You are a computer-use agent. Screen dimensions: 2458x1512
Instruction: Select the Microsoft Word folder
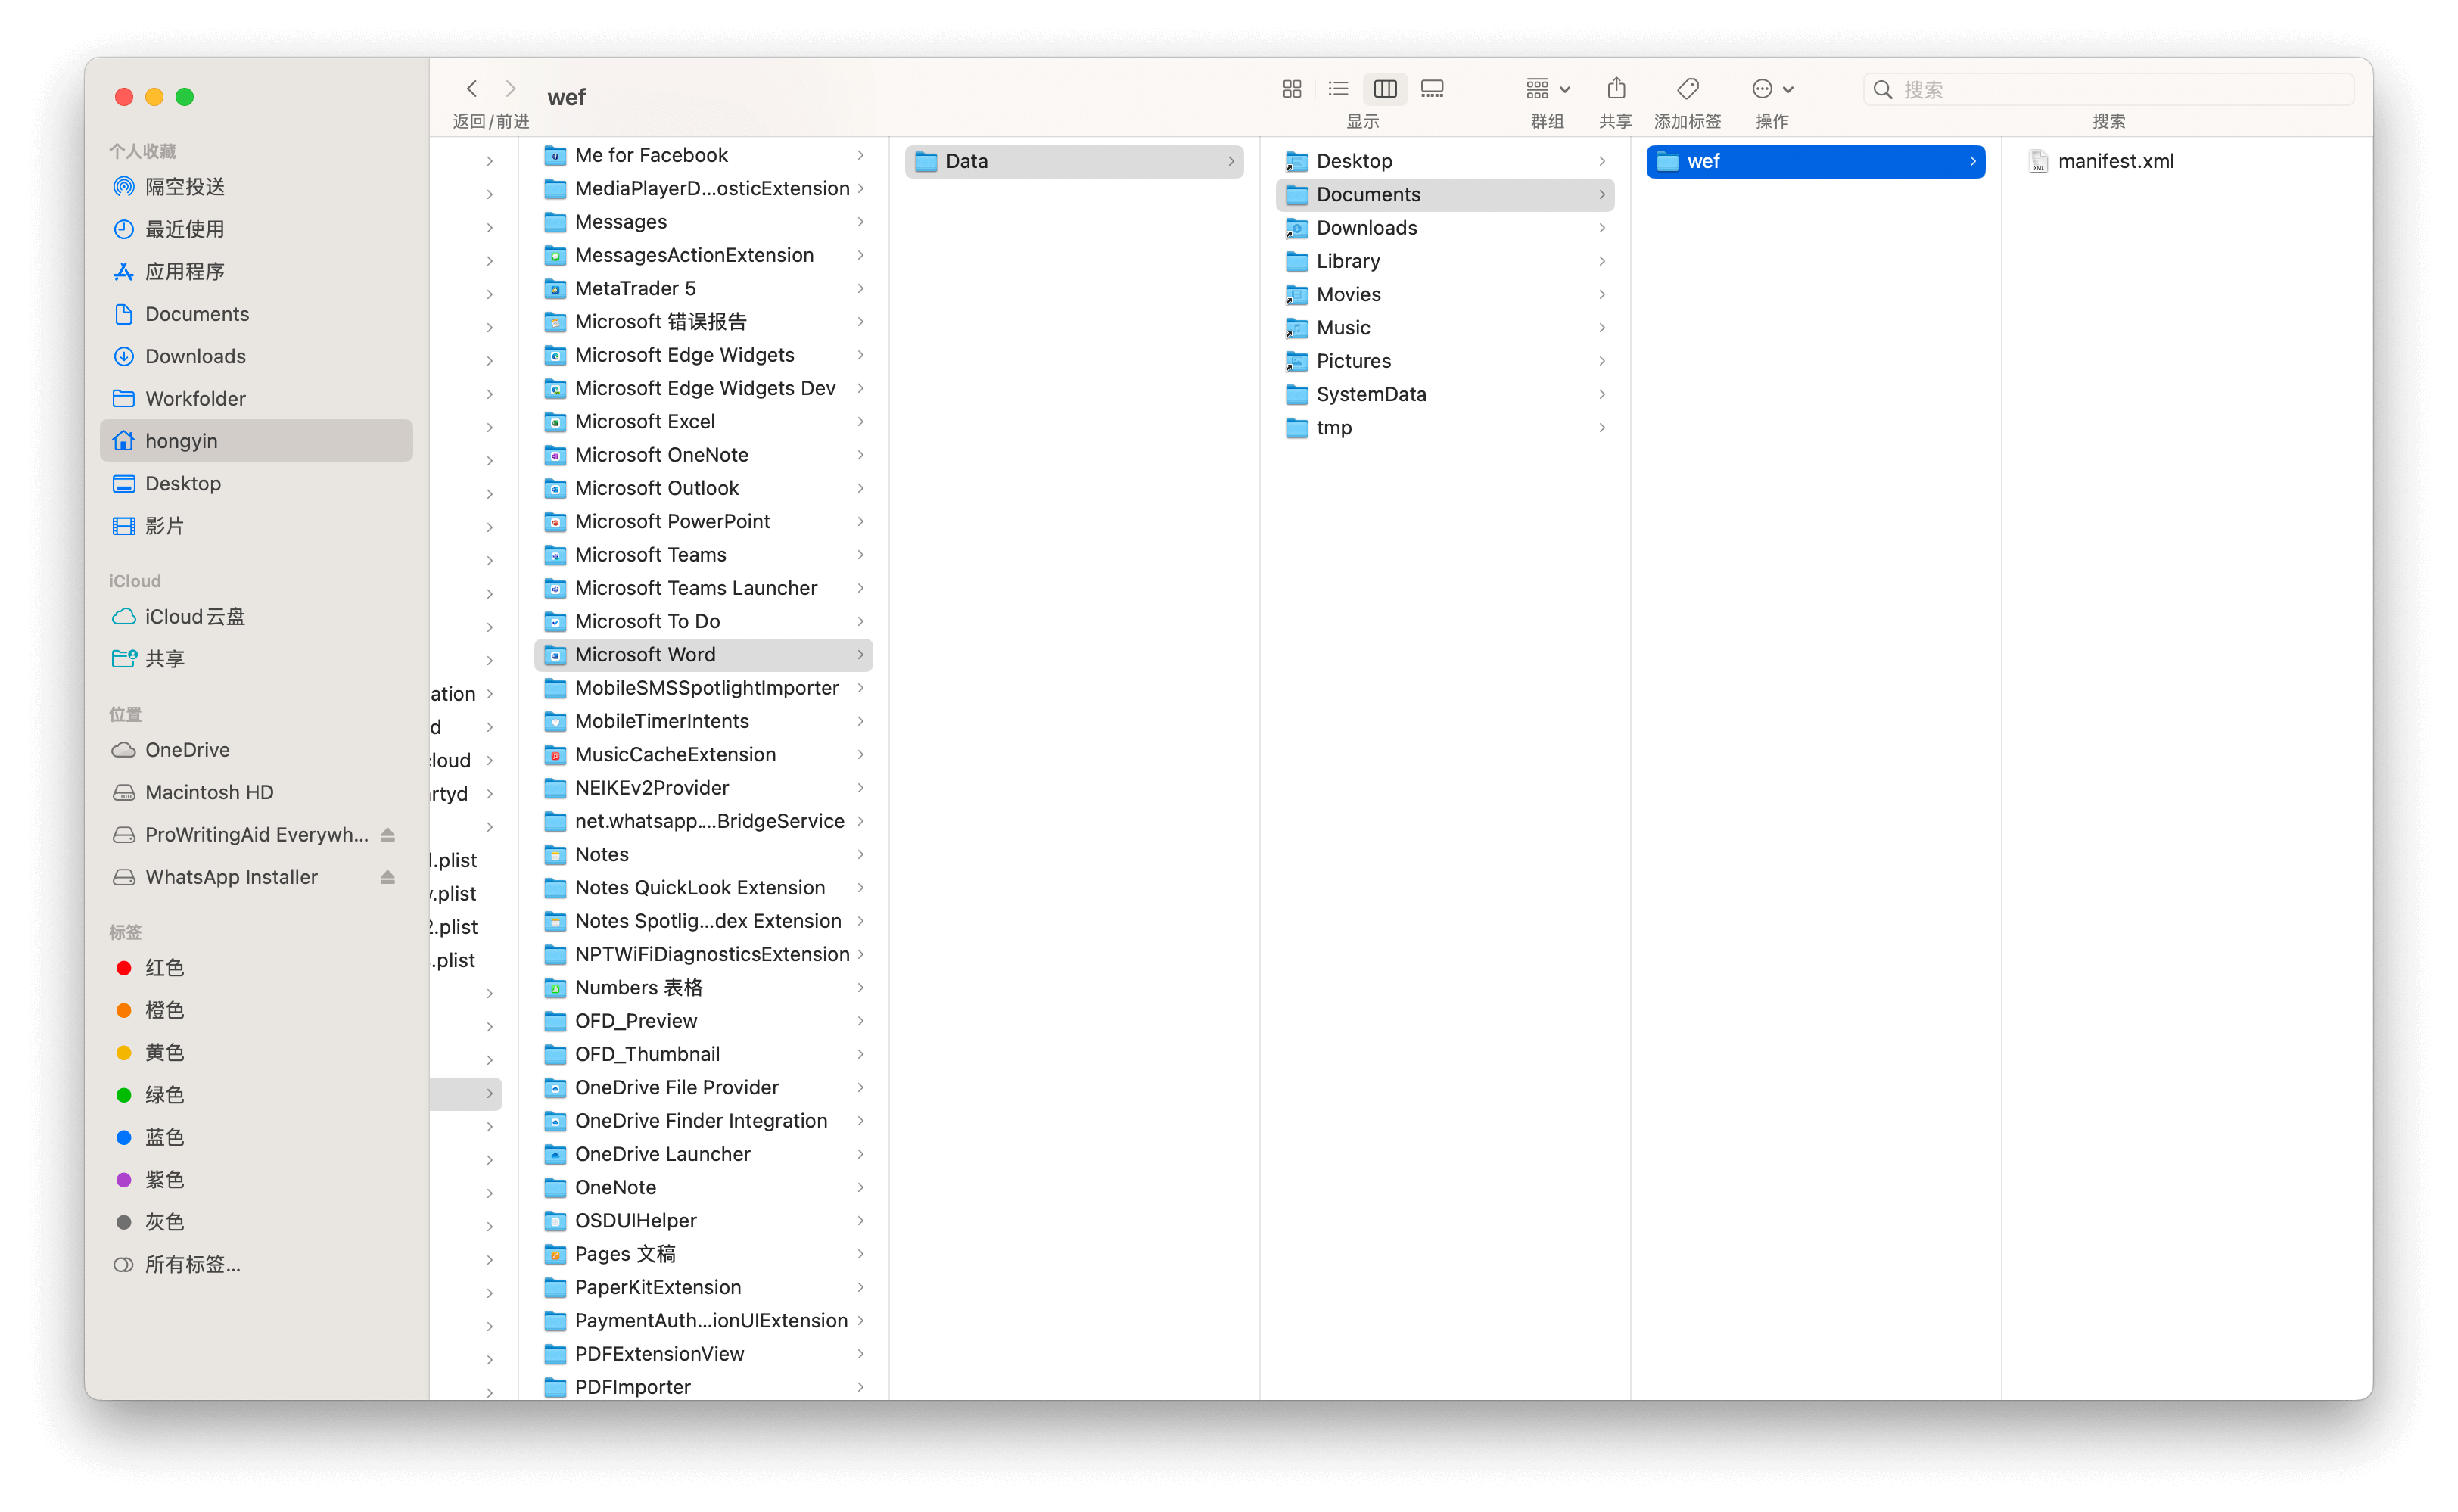tap(704, 654)
